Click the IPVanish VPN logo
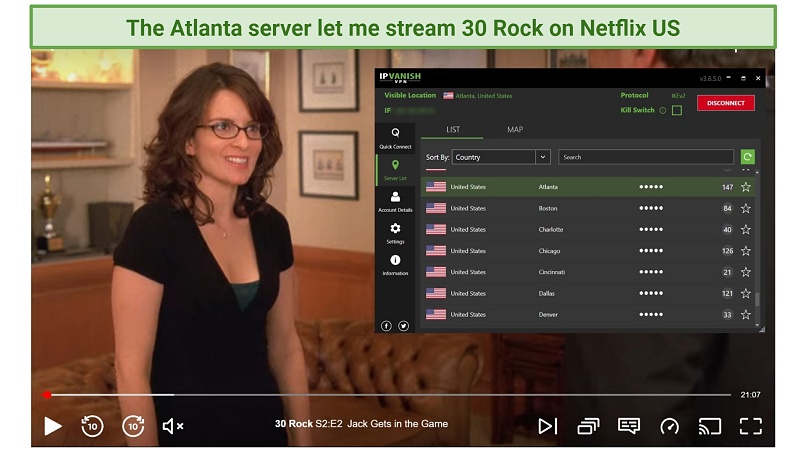806x453 pixels. pos(400,77)
